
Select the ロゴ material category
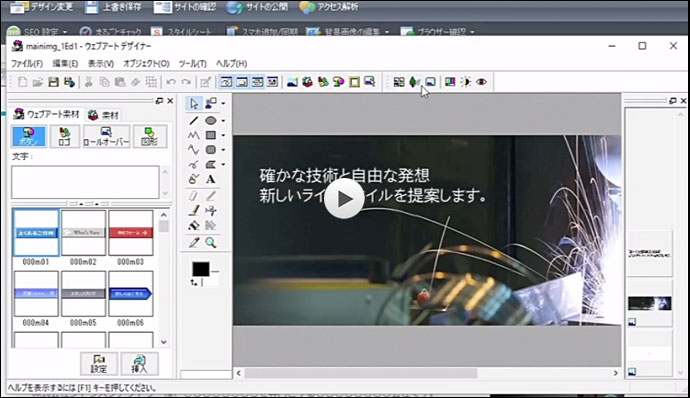[x=65, y=136]
